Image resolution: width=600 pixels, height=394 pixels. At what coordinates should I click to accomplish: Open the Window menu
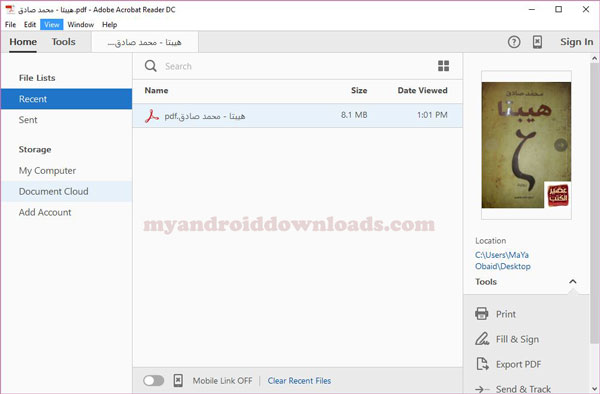click(x=81, y=24)
